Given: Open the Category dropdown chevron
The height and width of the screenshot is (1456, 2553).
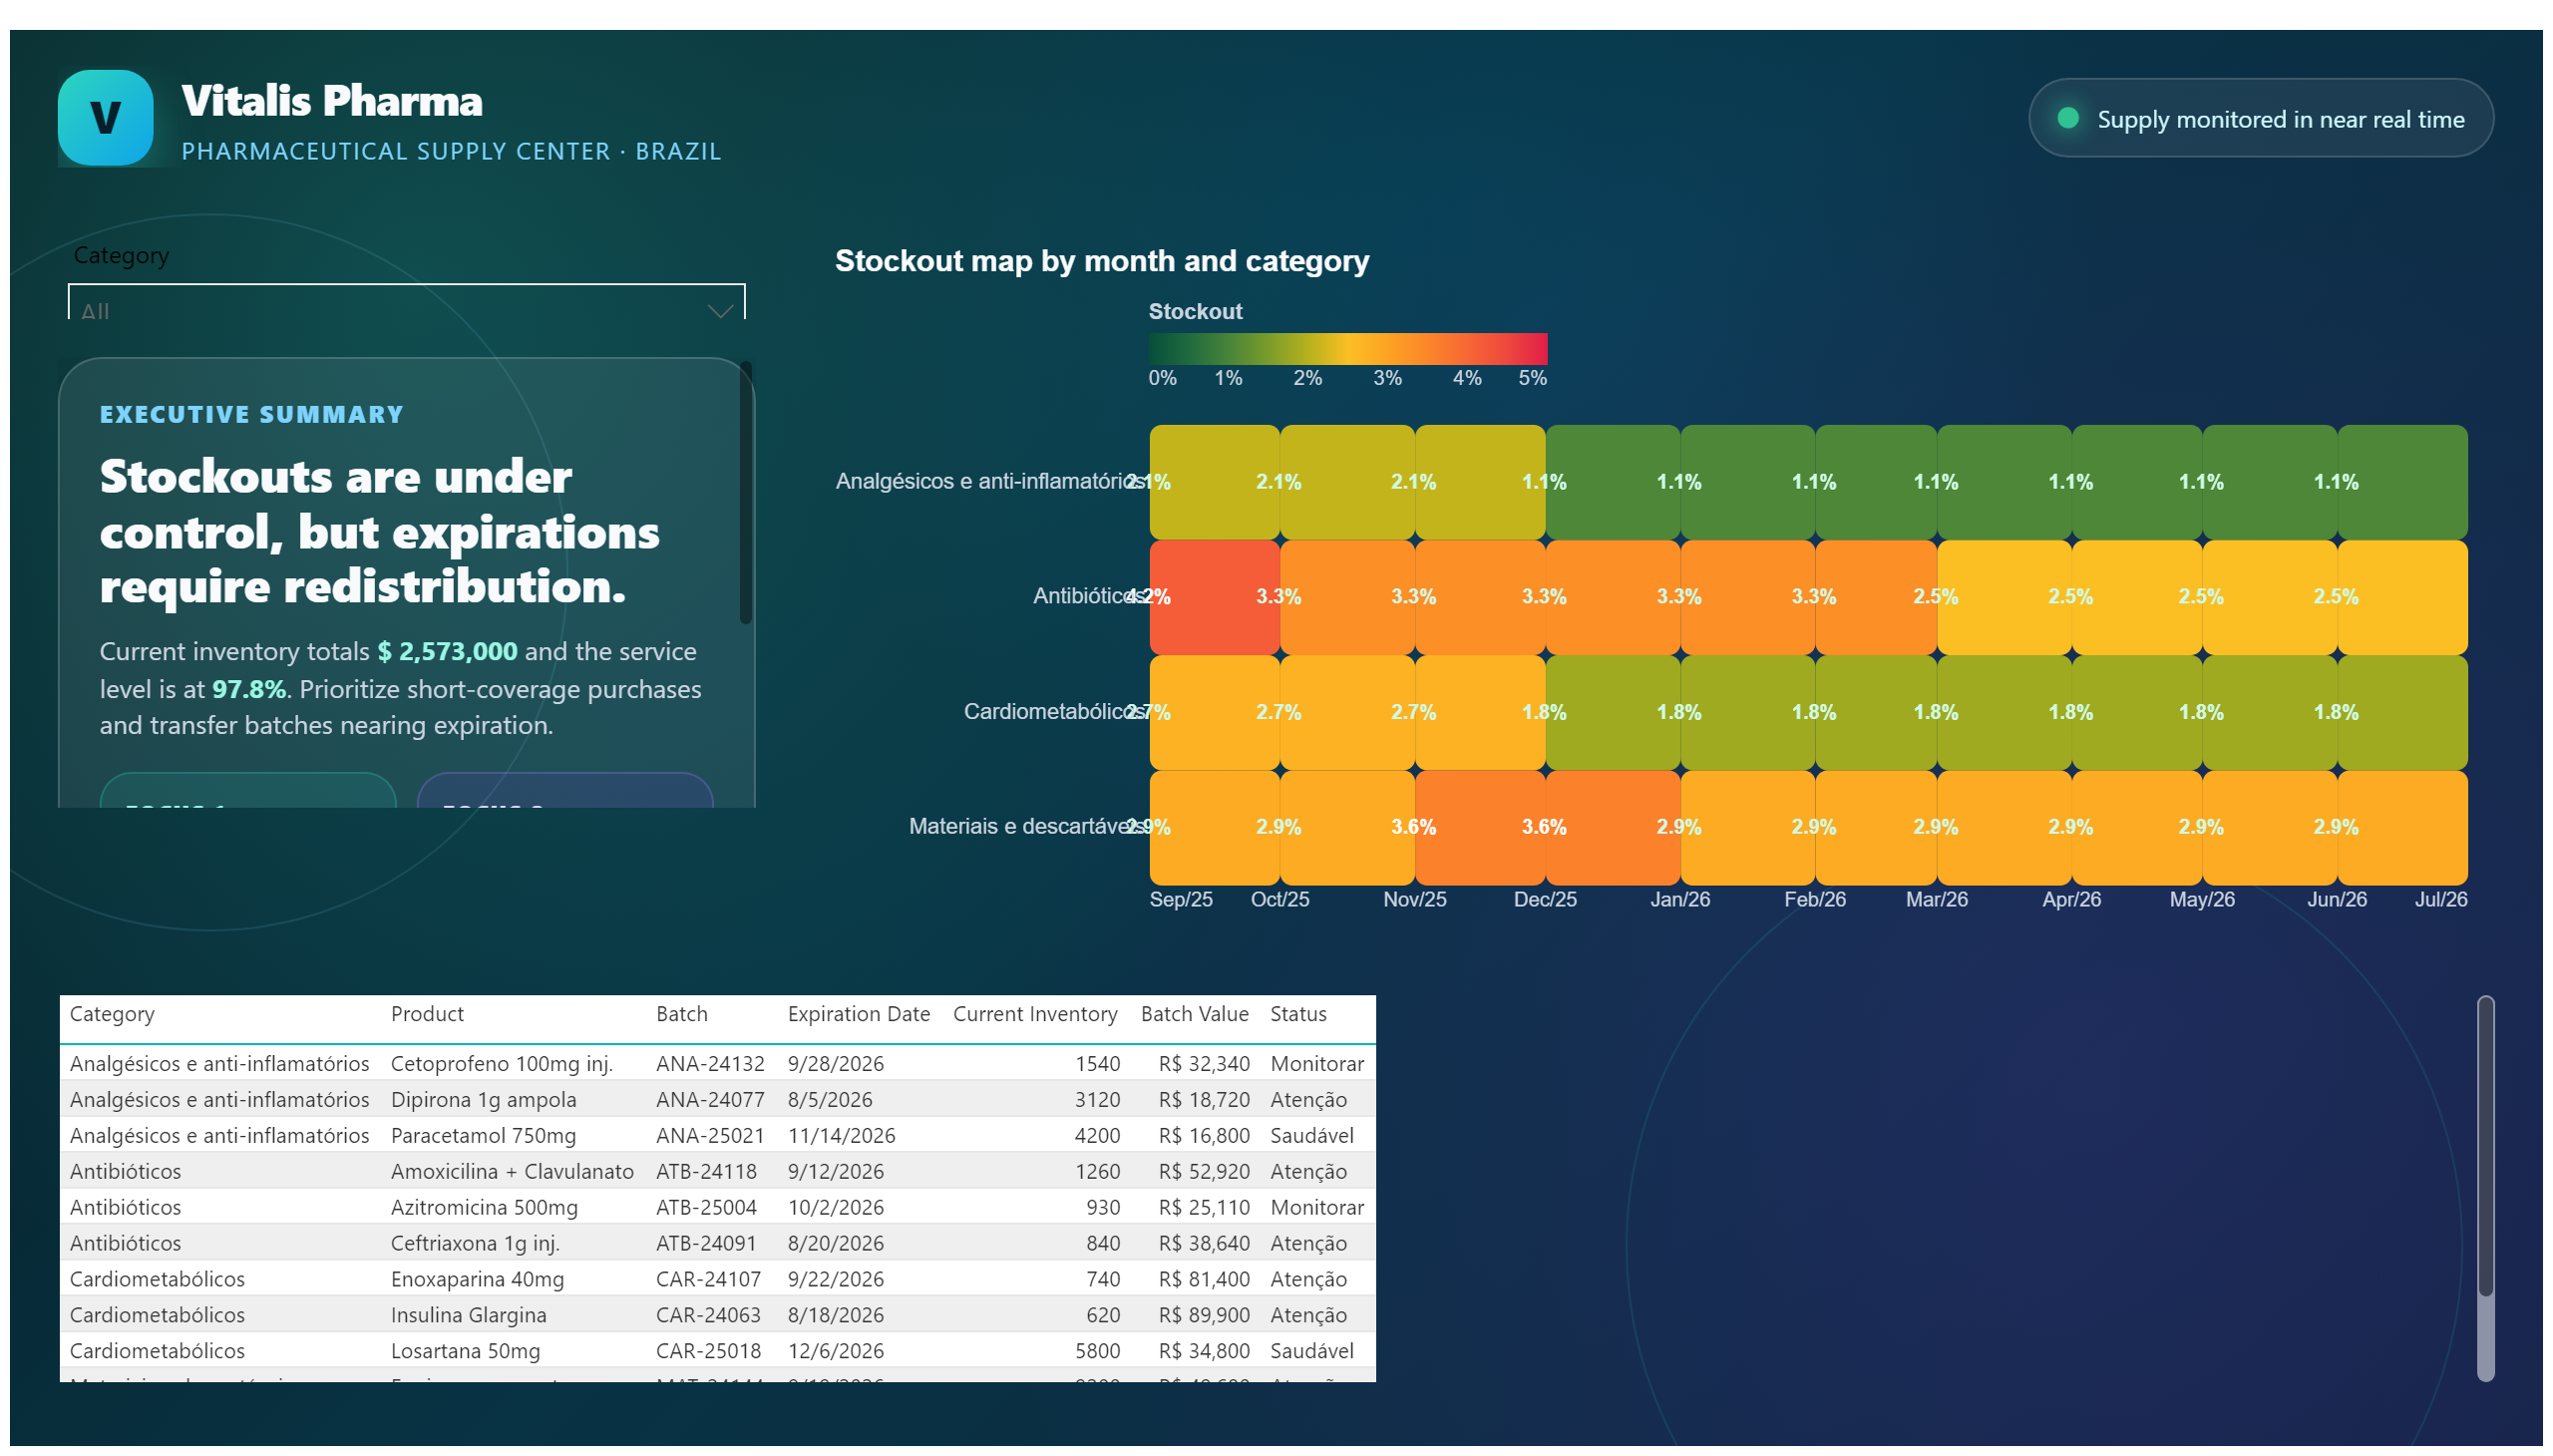Looking at the screenshot, I should (x=720, y=311).
